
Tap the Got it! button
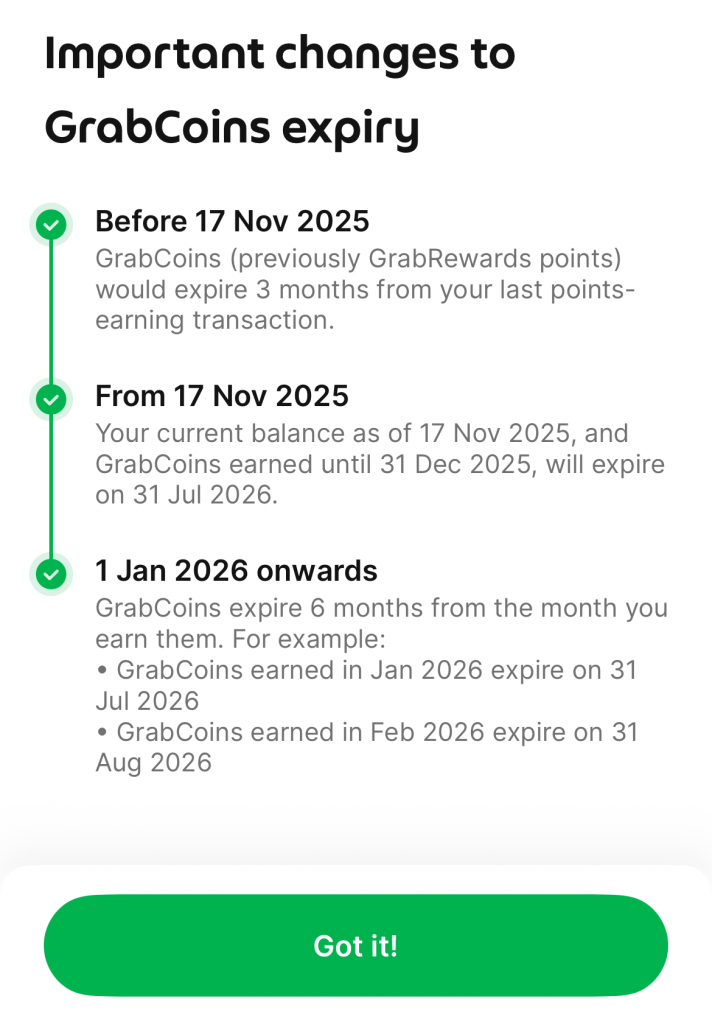click(x=356, y=945)
